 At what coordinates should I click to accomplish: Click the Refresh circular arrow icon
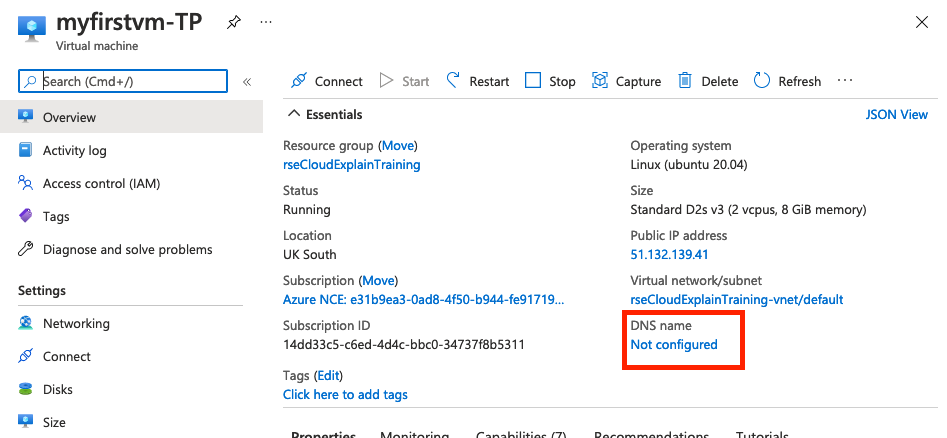point(762,80)
